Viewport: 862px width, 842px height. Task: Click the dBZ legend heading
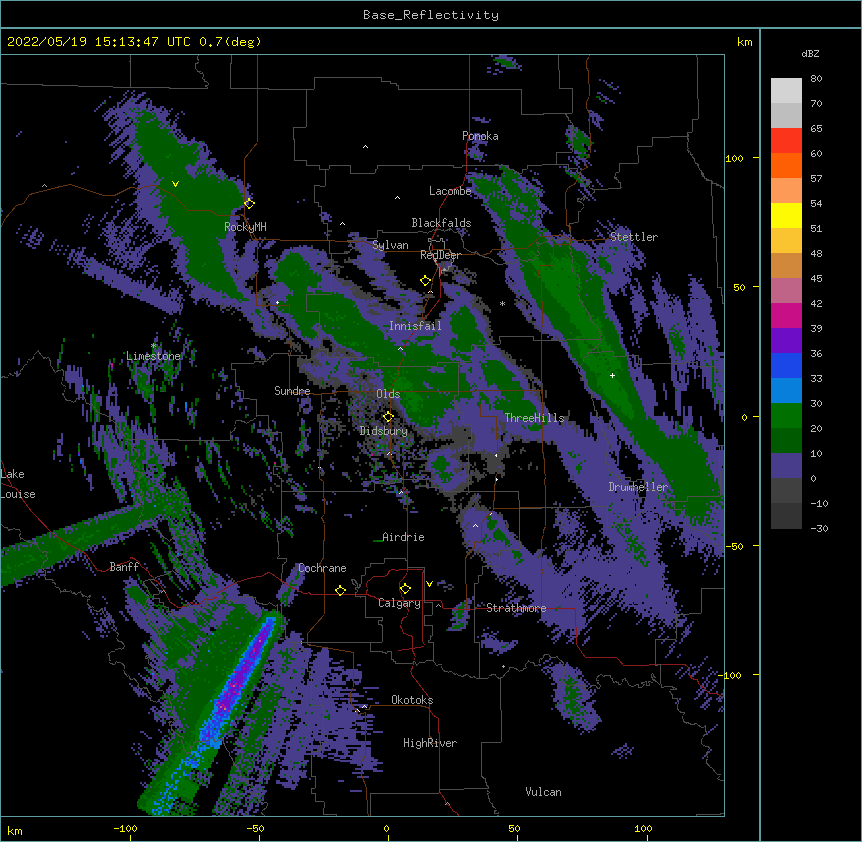tap(810, 53)
